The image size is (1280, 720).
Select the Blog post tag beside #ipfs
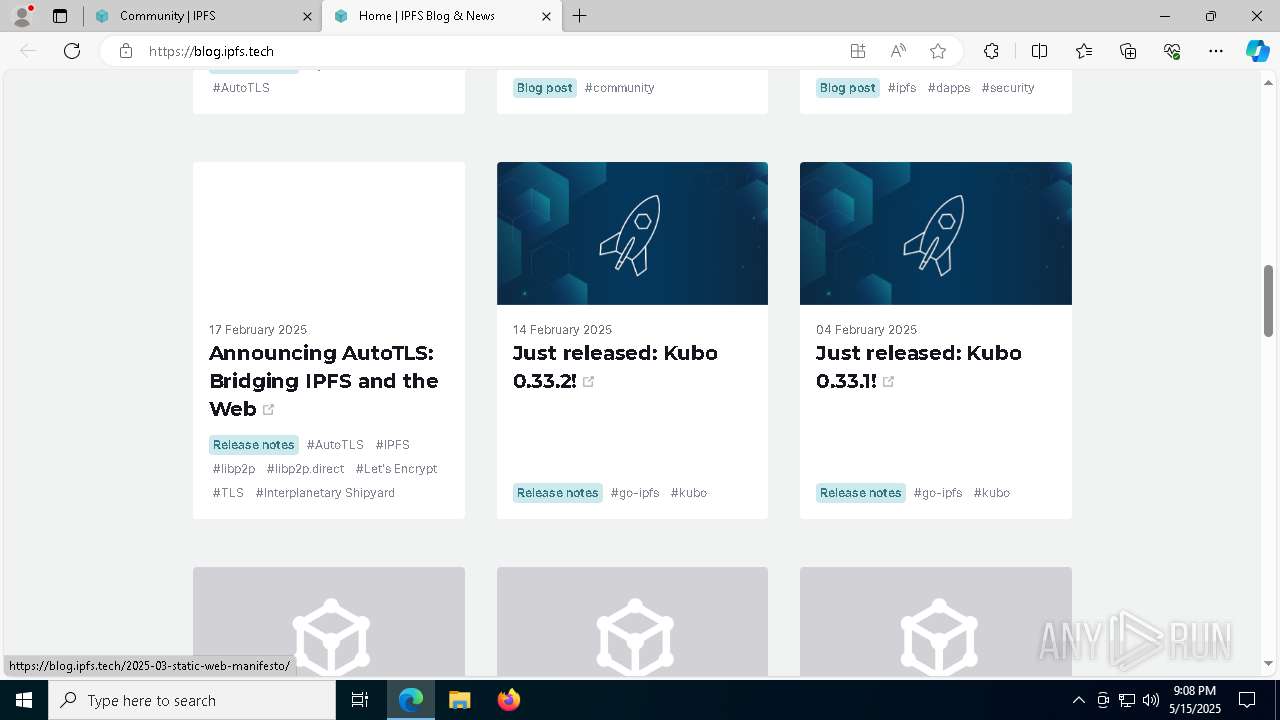[x=848, y=88]
